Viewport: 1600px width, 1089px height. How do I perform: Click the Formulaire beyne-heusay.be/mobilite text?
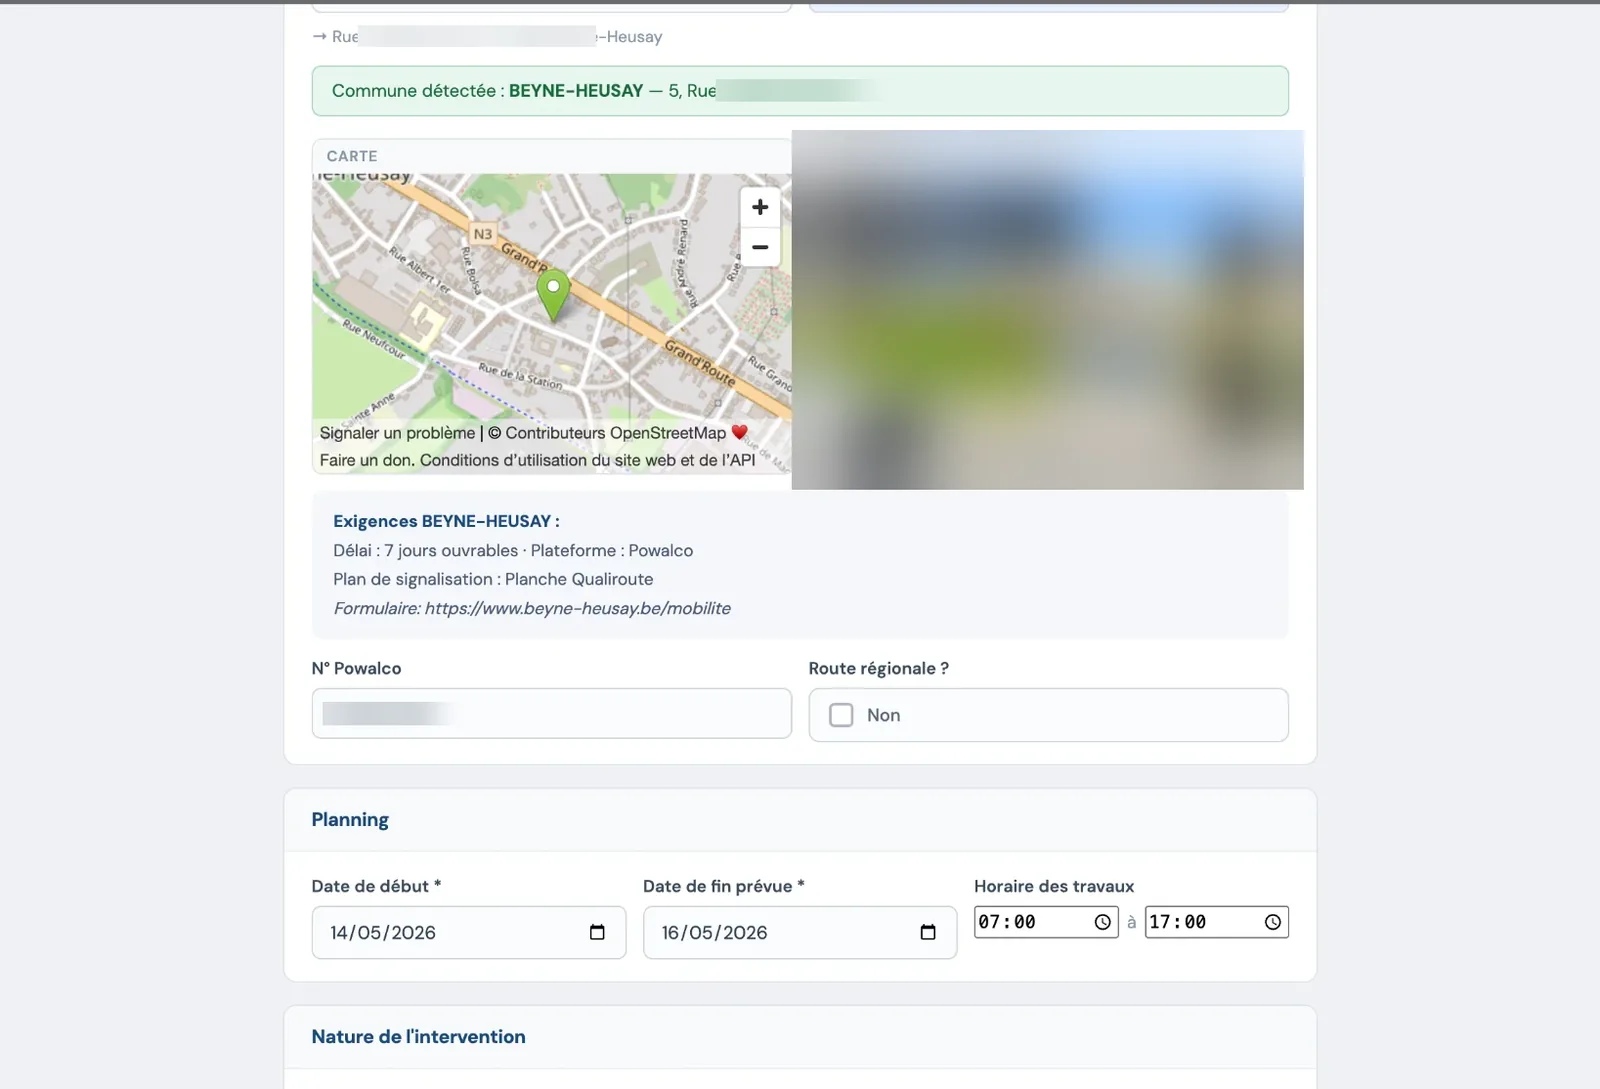click(x=532, y=608)
